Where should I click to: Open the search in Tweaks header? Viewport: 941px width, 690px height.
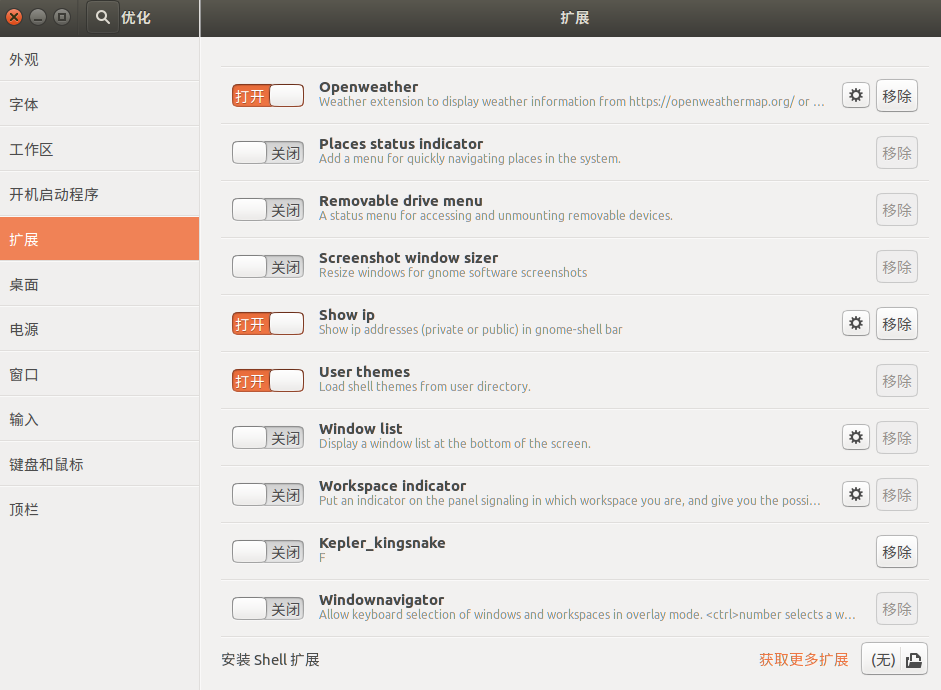point(103,17)
